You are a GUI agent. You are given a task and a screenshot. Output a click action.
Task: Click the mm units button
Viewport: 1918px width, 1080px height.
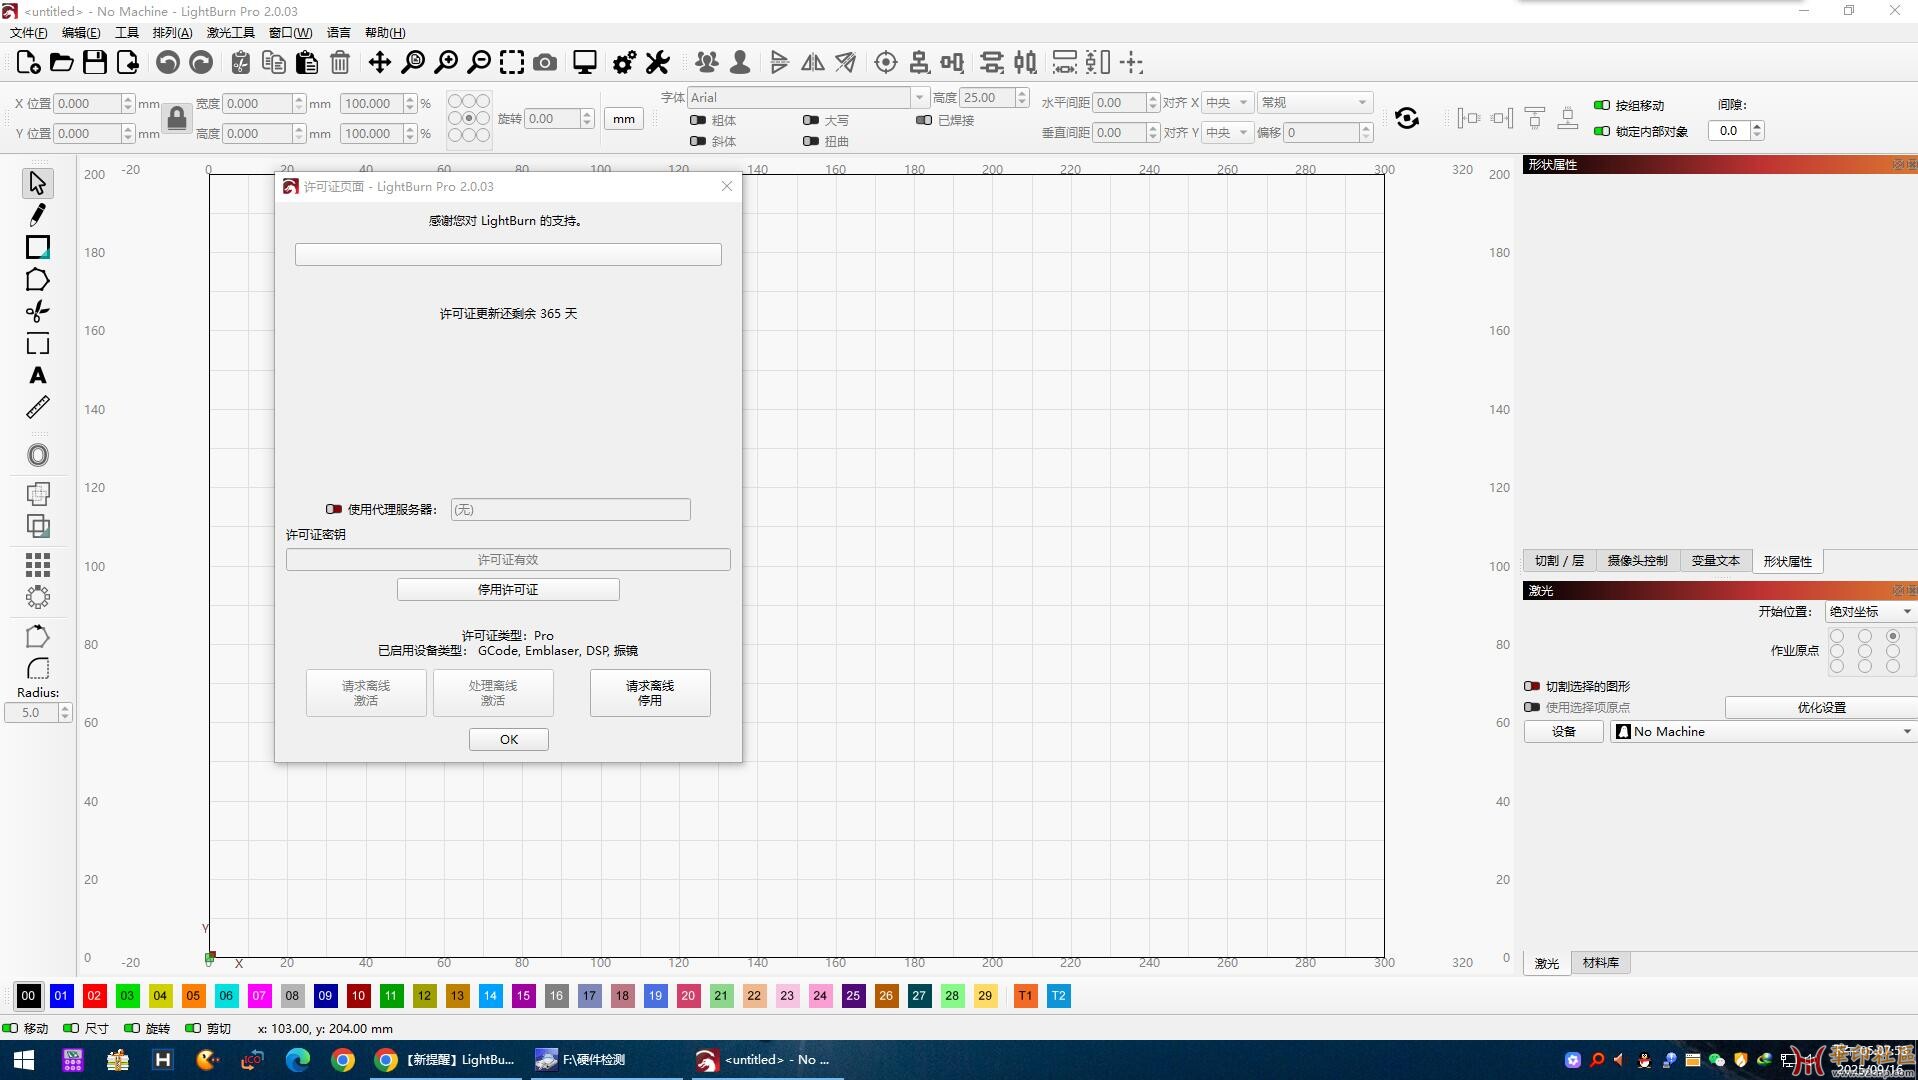624,119
